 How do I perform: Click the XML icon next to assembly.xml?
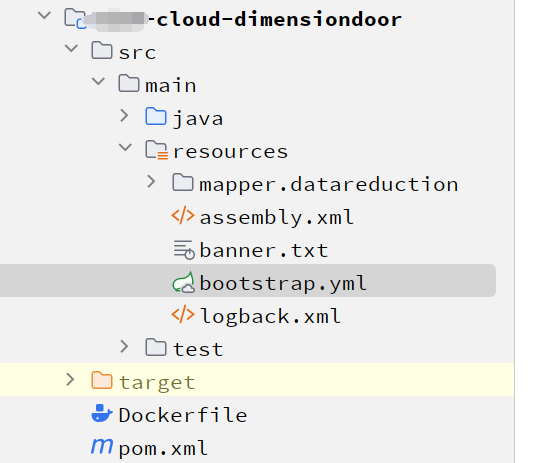183,215
